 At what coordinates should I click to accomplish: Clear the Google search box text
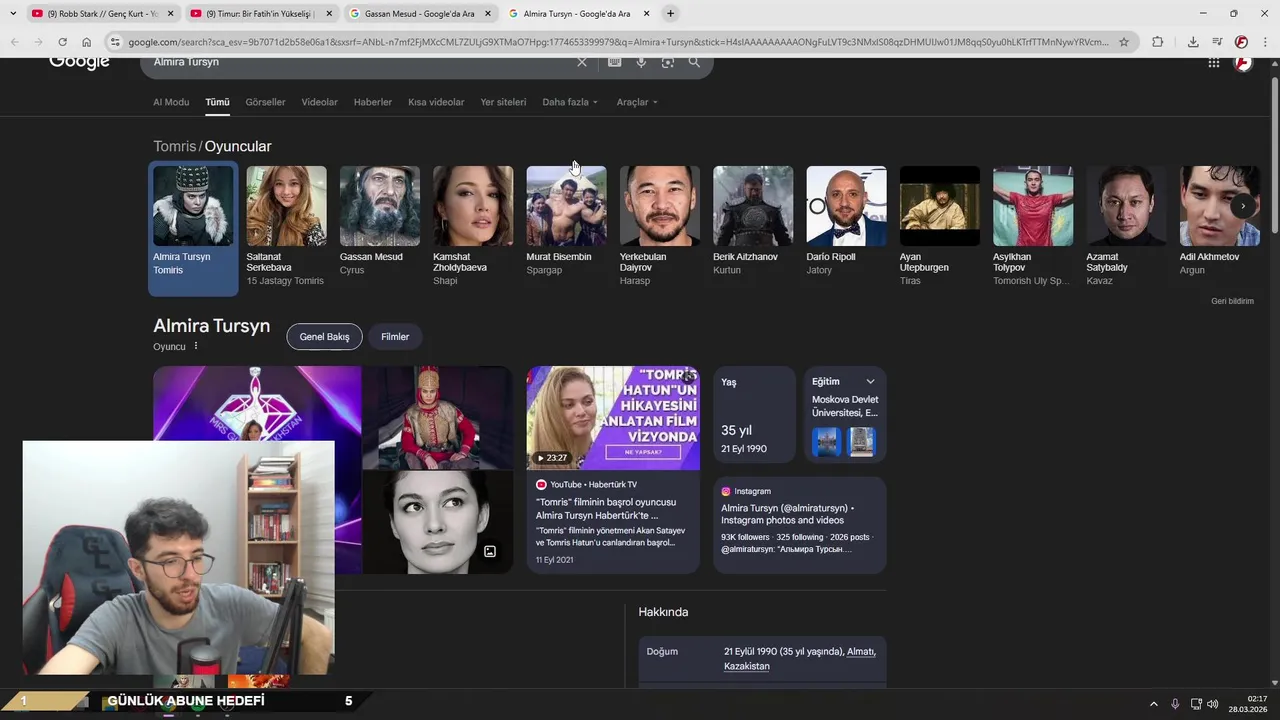click(x=582, y=62)
